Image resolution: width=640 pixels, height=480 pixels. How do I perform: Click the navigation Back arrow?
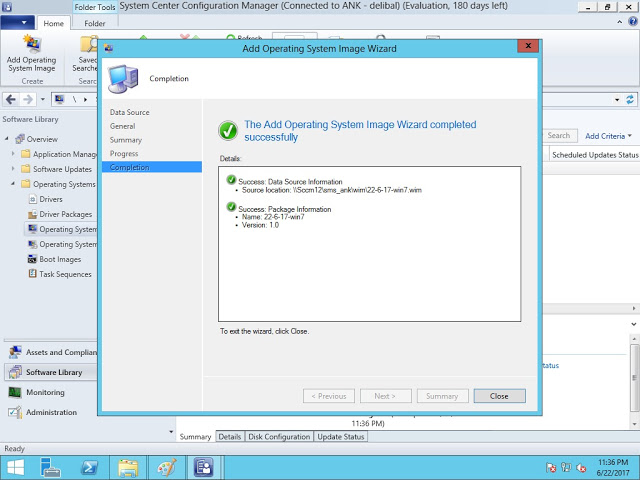(x=11, y=99)
